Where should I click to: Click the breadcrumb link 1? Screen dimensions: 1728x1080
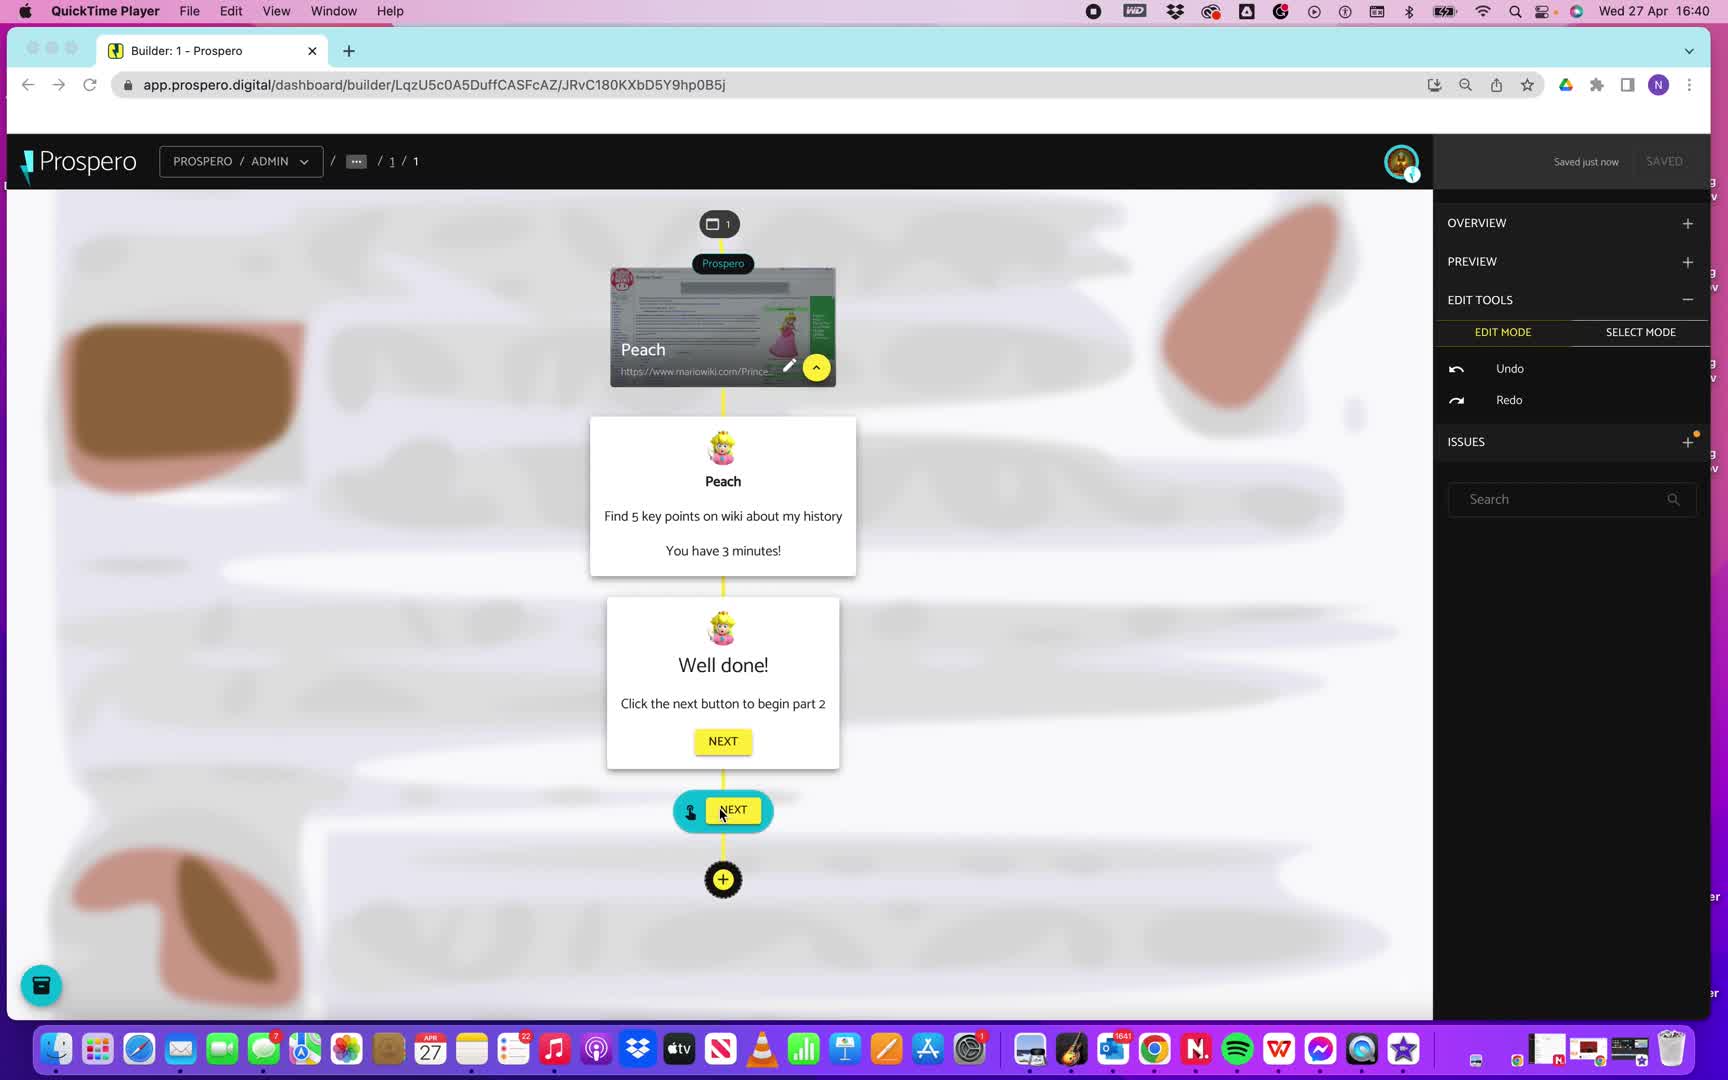[392, 161]
